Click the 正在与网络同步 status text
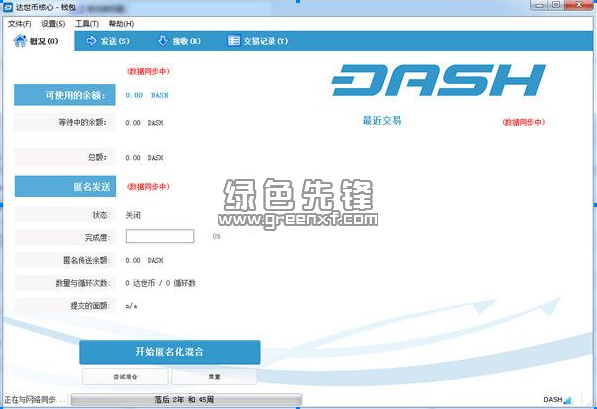The height and width of the screenshot is (409, 597). pos(35,400)
